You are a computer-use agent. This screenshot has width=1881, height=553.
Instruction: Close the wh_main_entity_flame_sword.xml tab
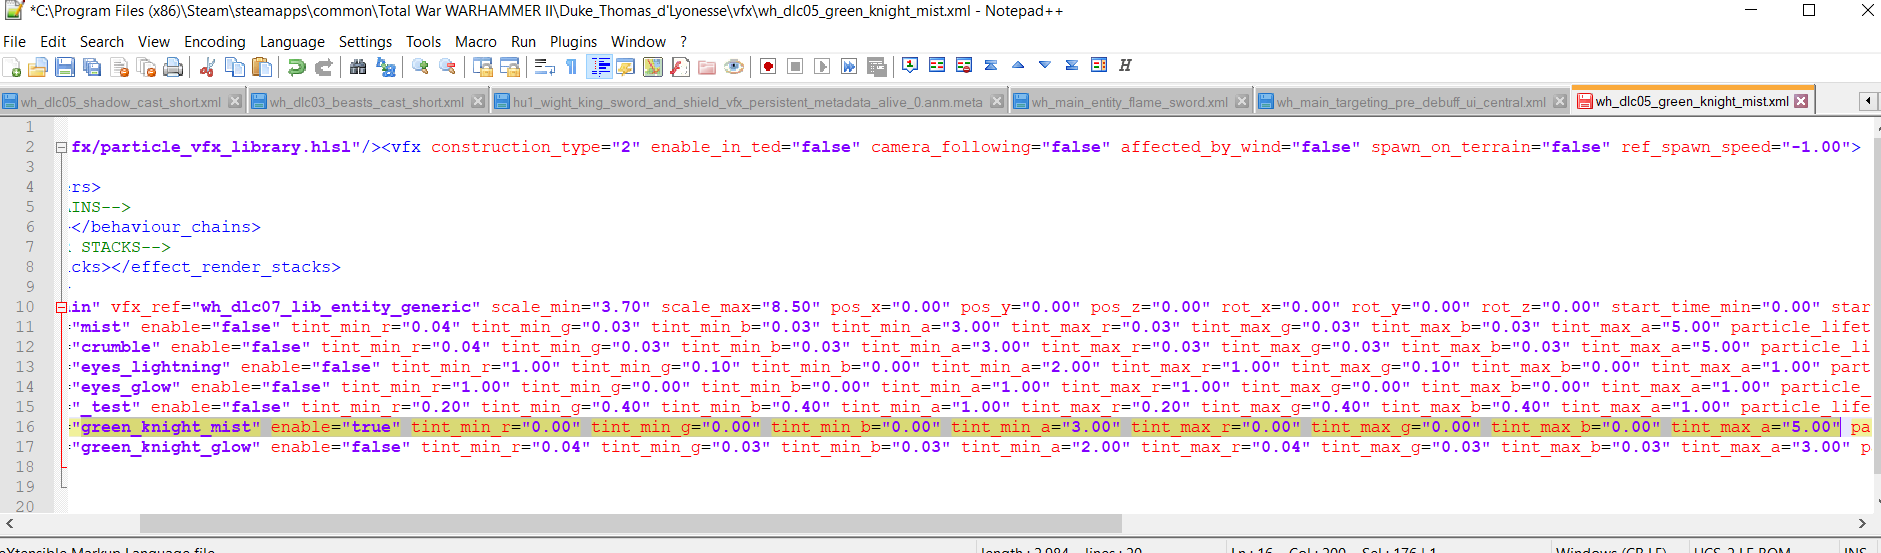click(x=1242, y=102)
